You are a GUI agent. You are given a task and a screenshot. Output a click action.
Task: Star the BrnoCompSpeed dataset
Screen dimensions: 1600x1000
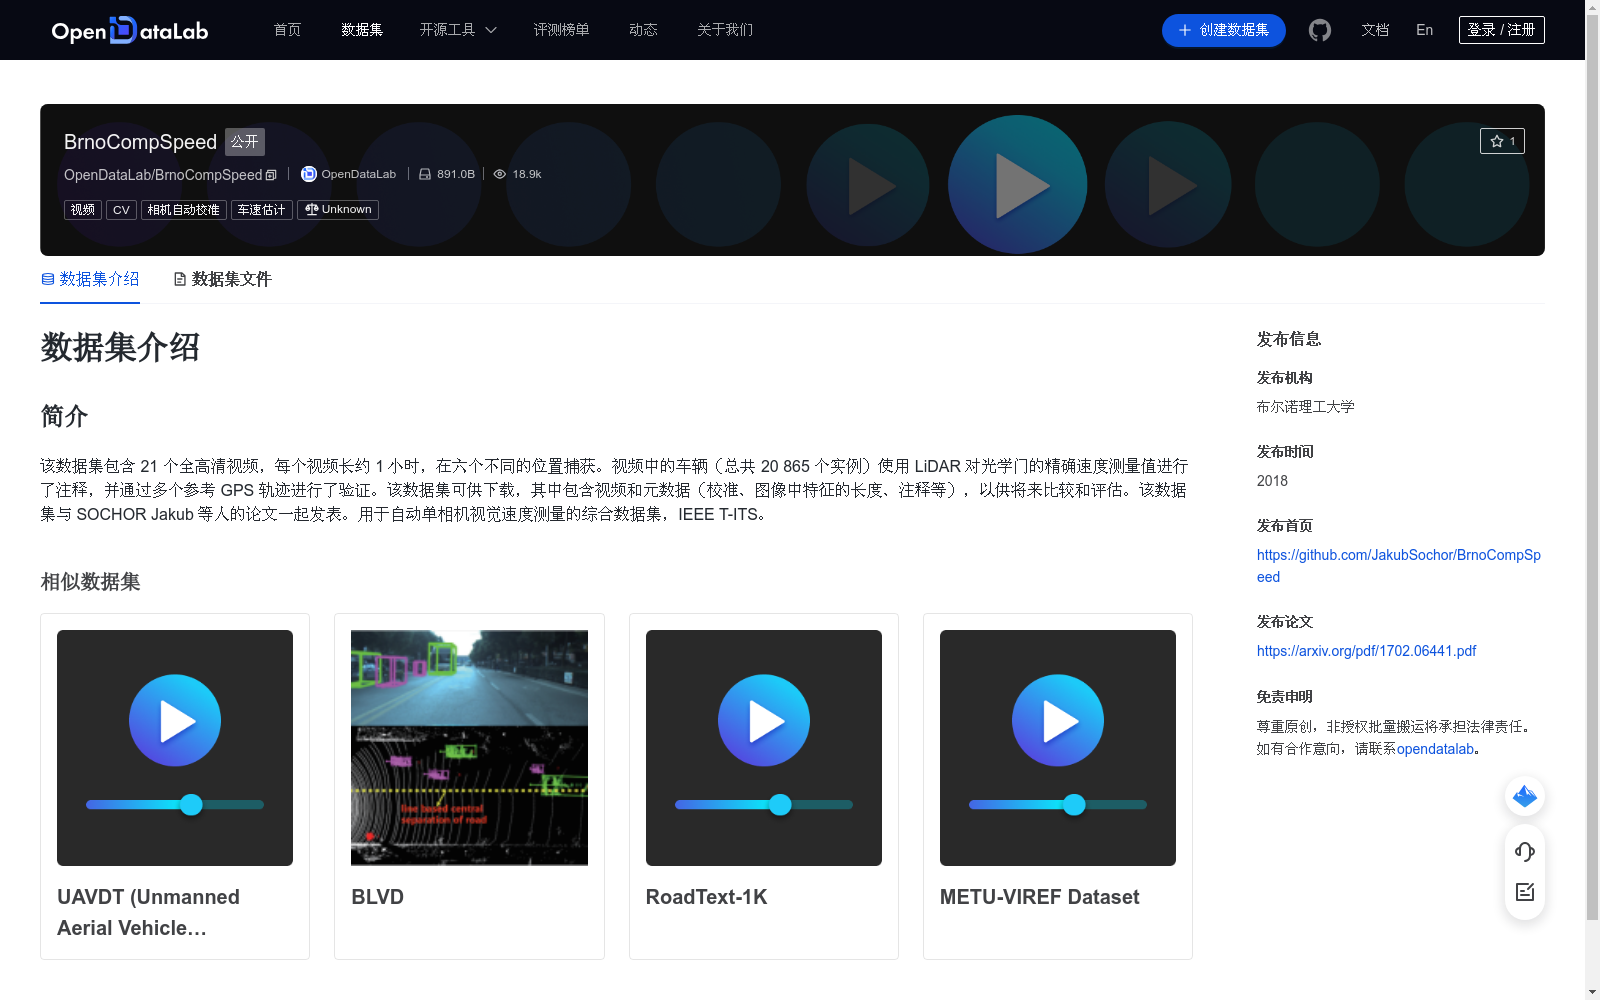coord(1502,141)
